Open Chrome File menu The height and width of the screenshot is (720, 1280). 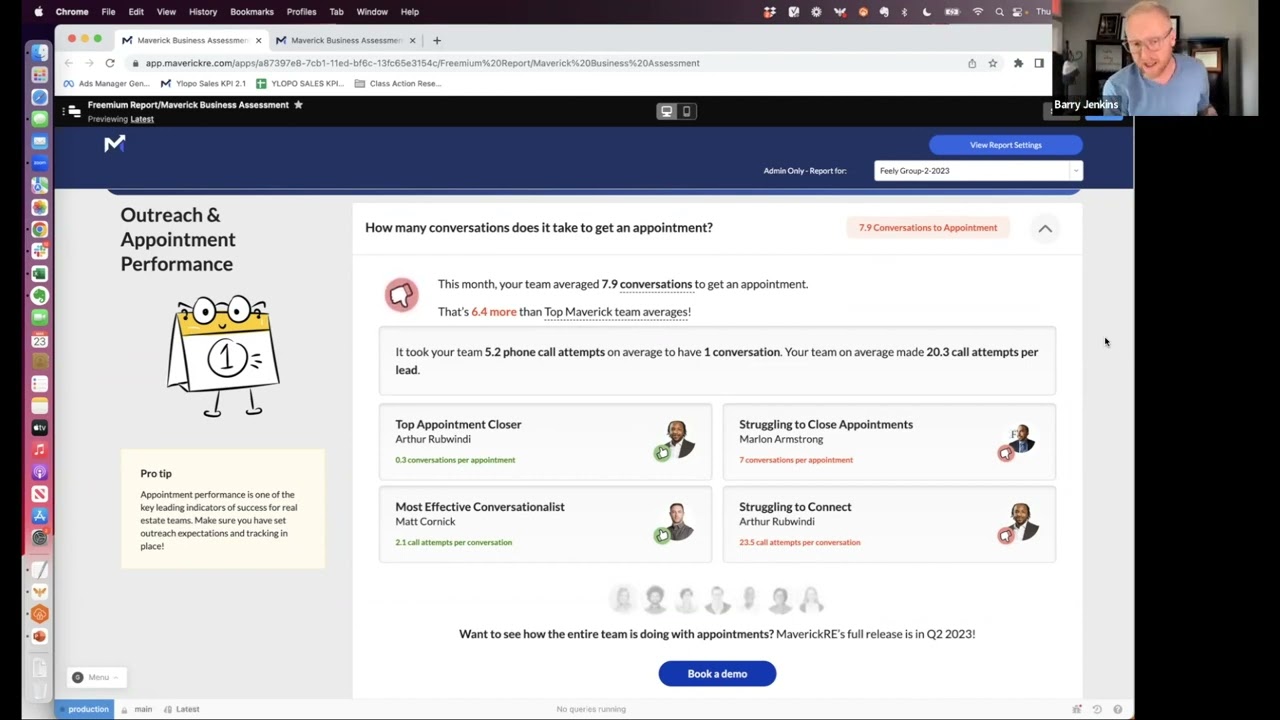click(108, 11)
